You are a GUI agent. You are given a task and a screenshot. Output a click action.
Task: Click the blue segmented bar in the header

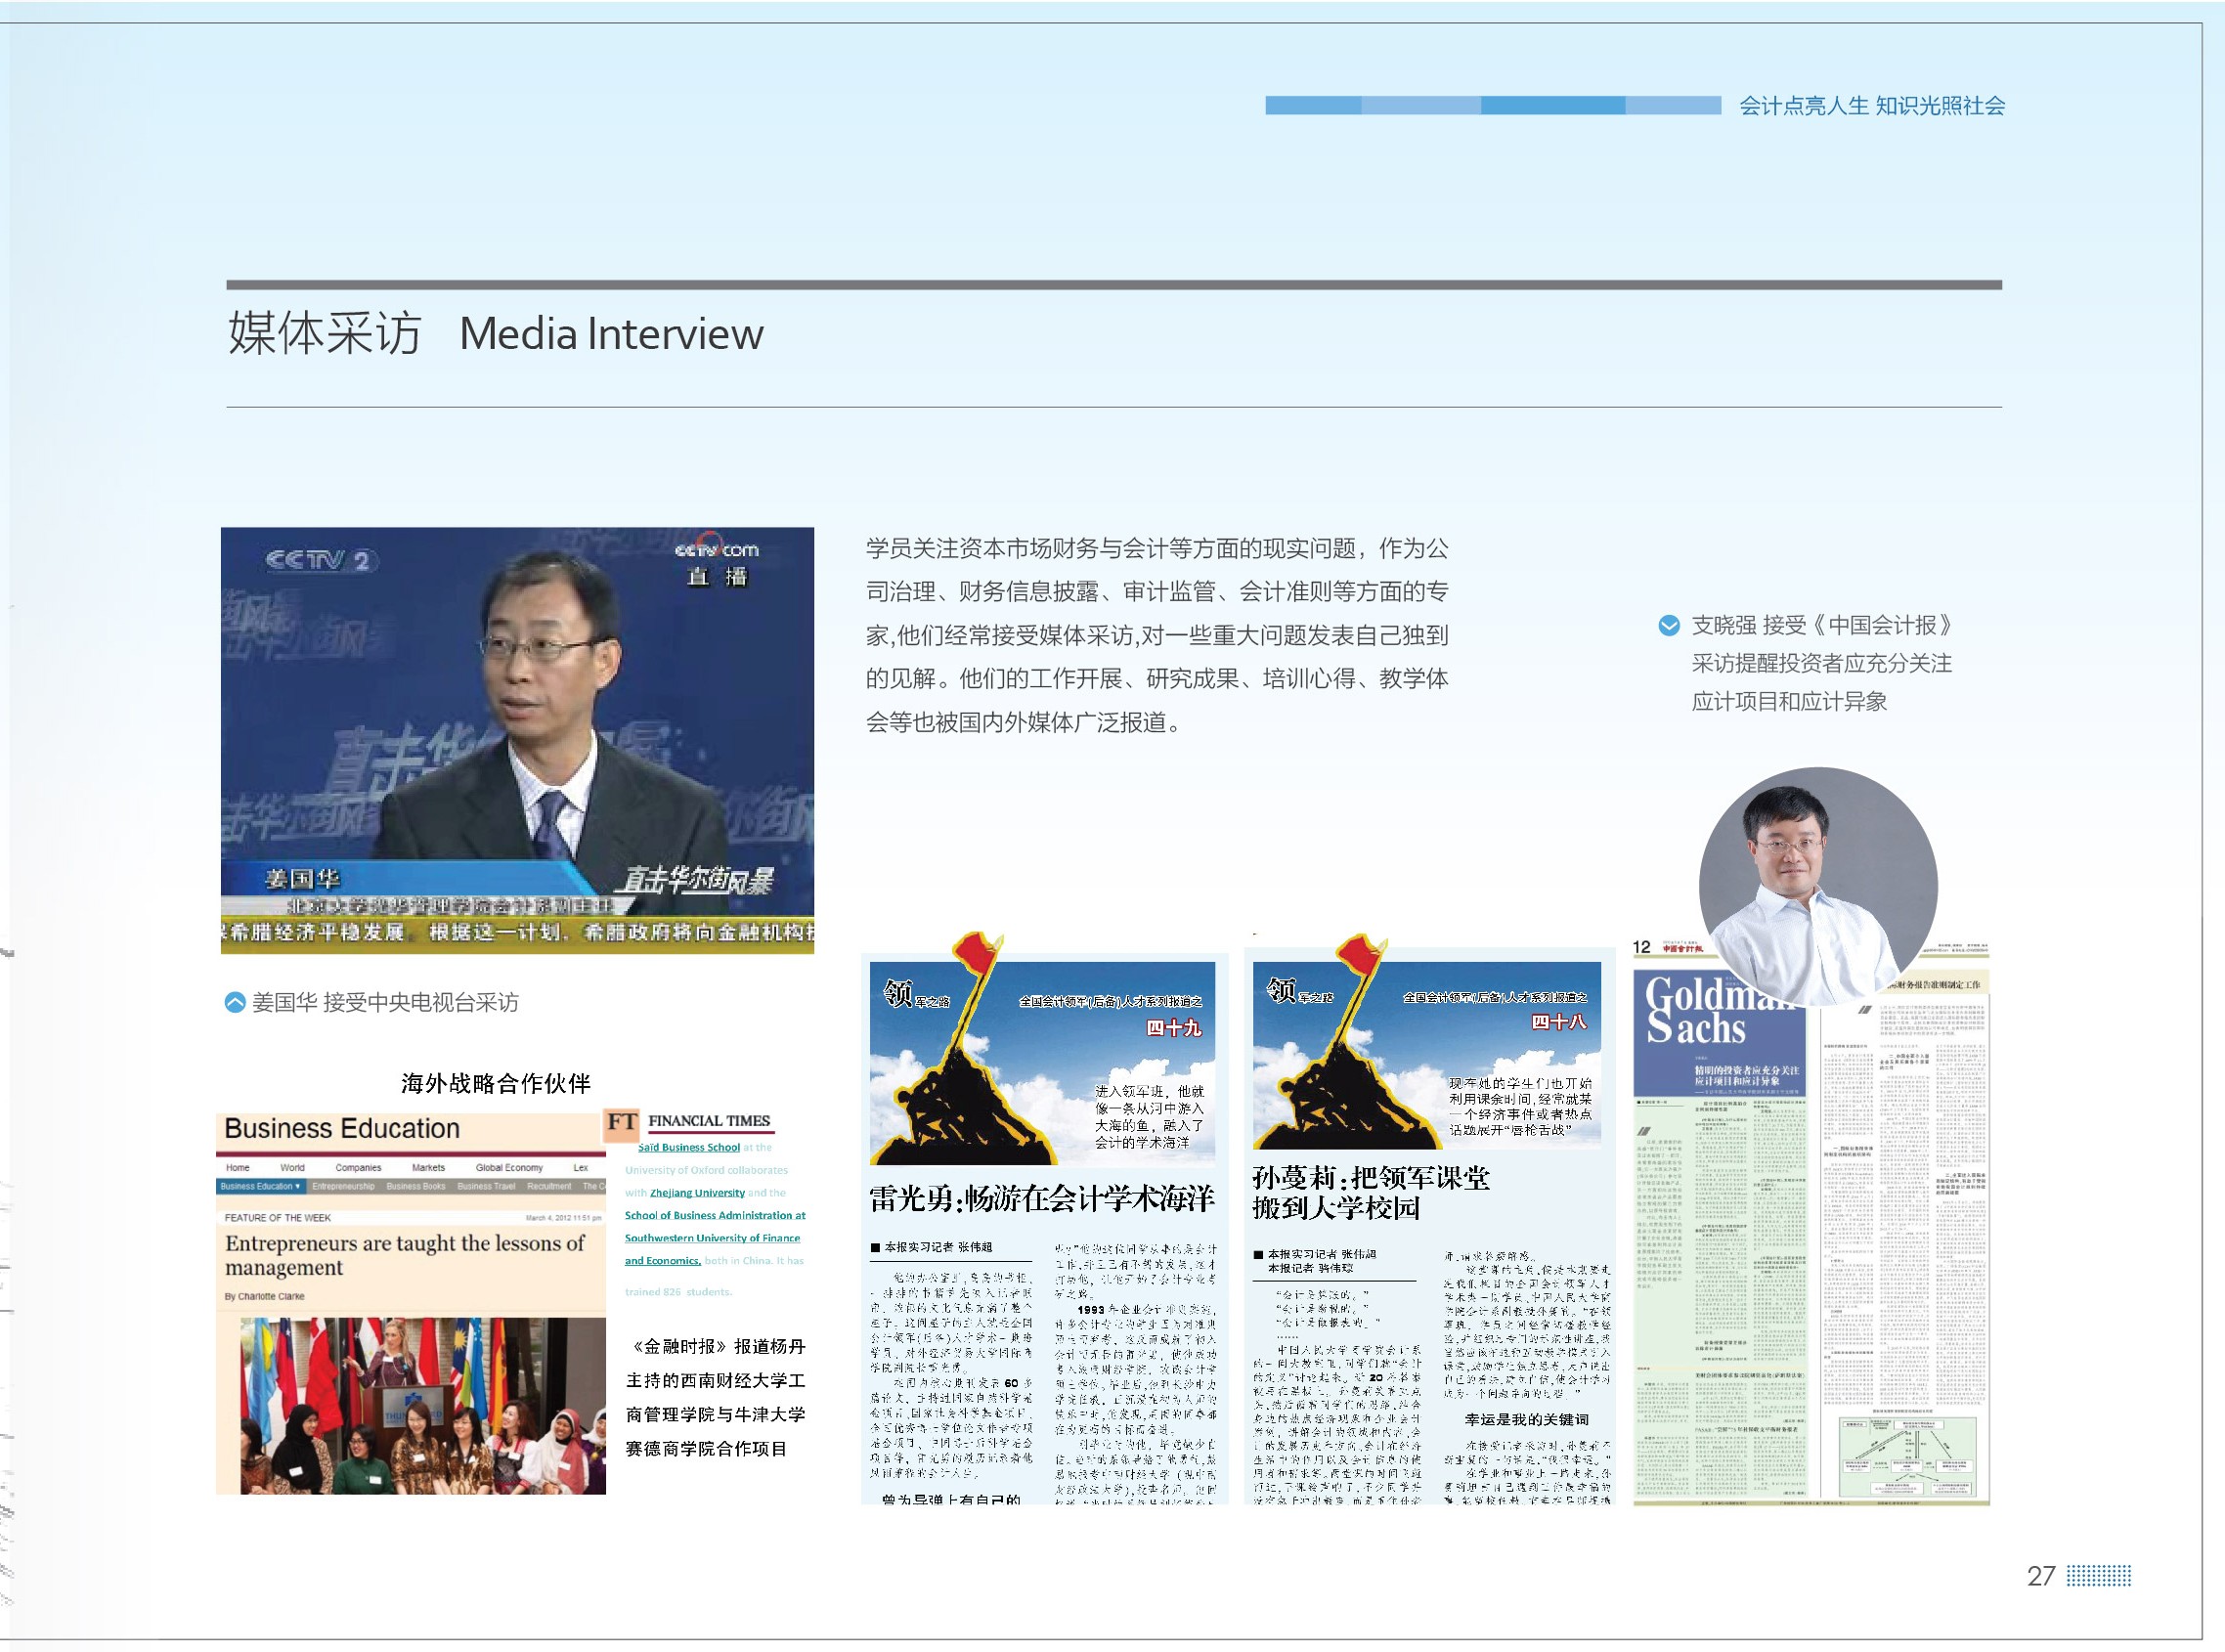(x=1492, y=105)
